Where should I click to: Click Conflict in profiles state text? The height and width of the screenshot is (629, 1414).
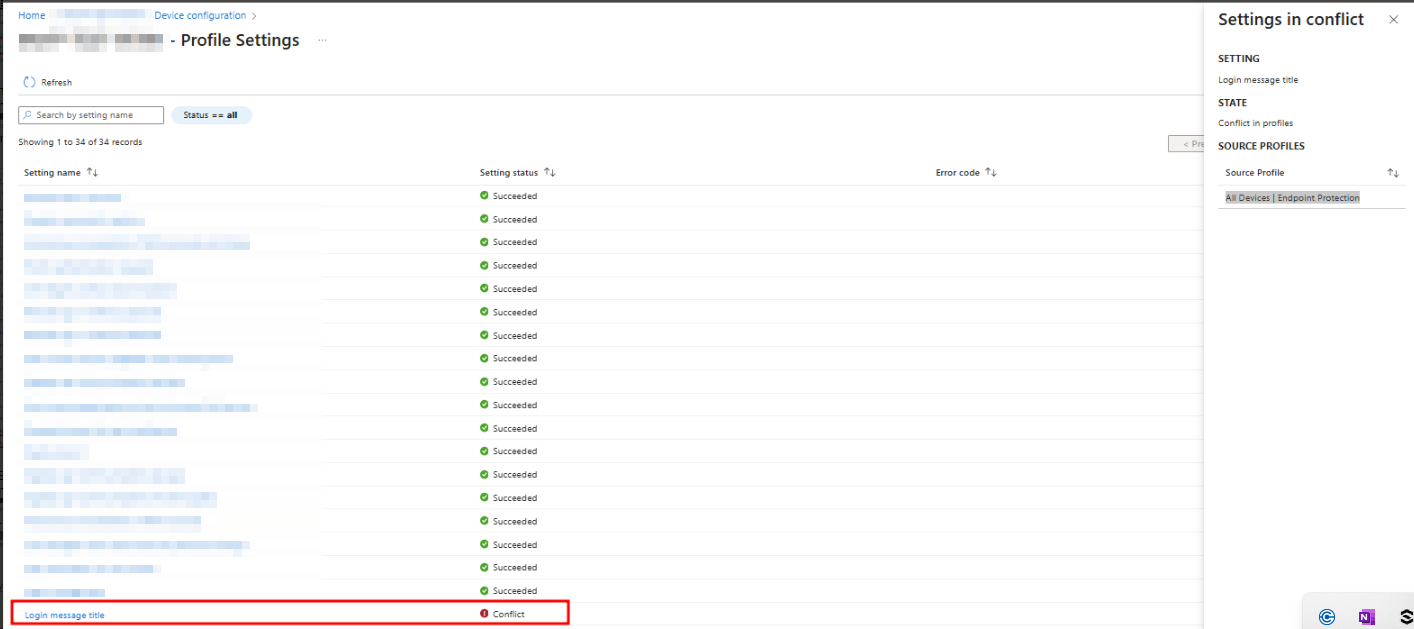[1255, 123]
